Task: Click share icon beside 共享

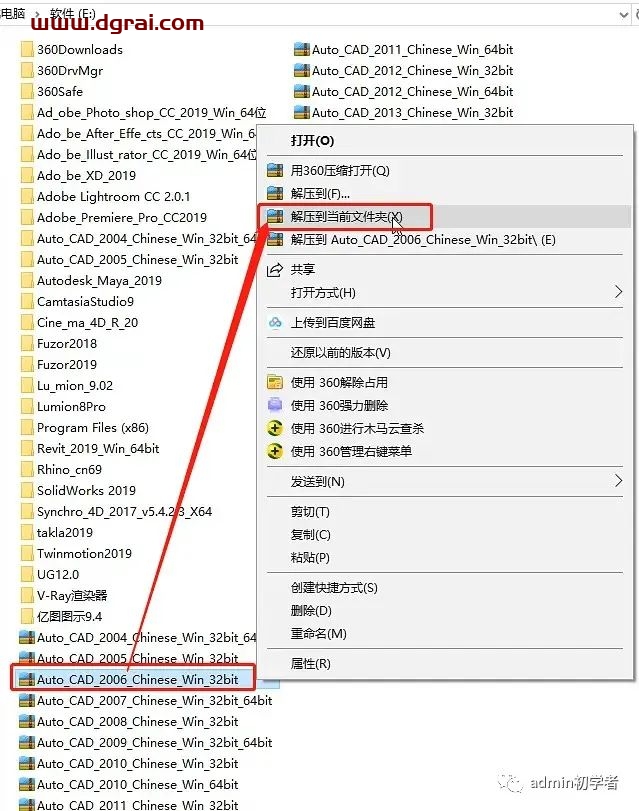Action: point(275,269)
